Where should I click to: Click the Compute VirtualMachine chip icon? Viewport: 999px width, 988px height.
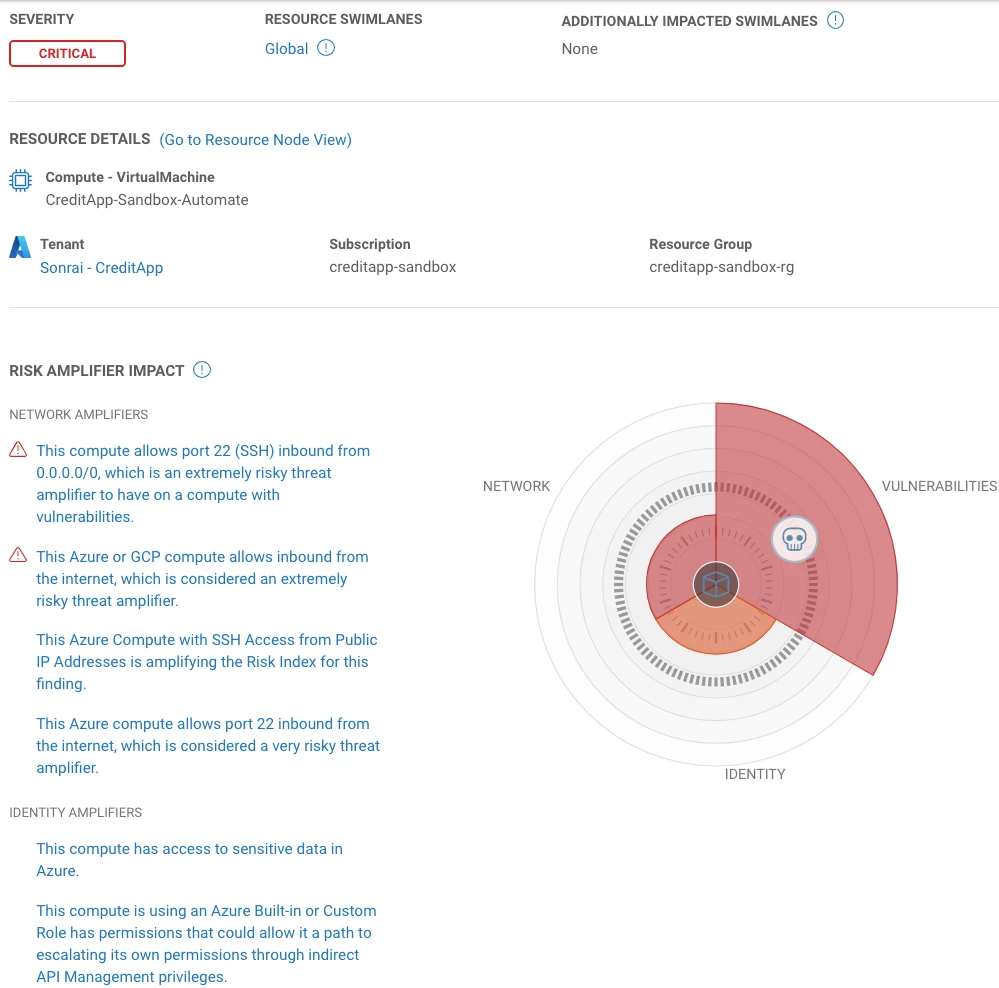tap(21, 181)
